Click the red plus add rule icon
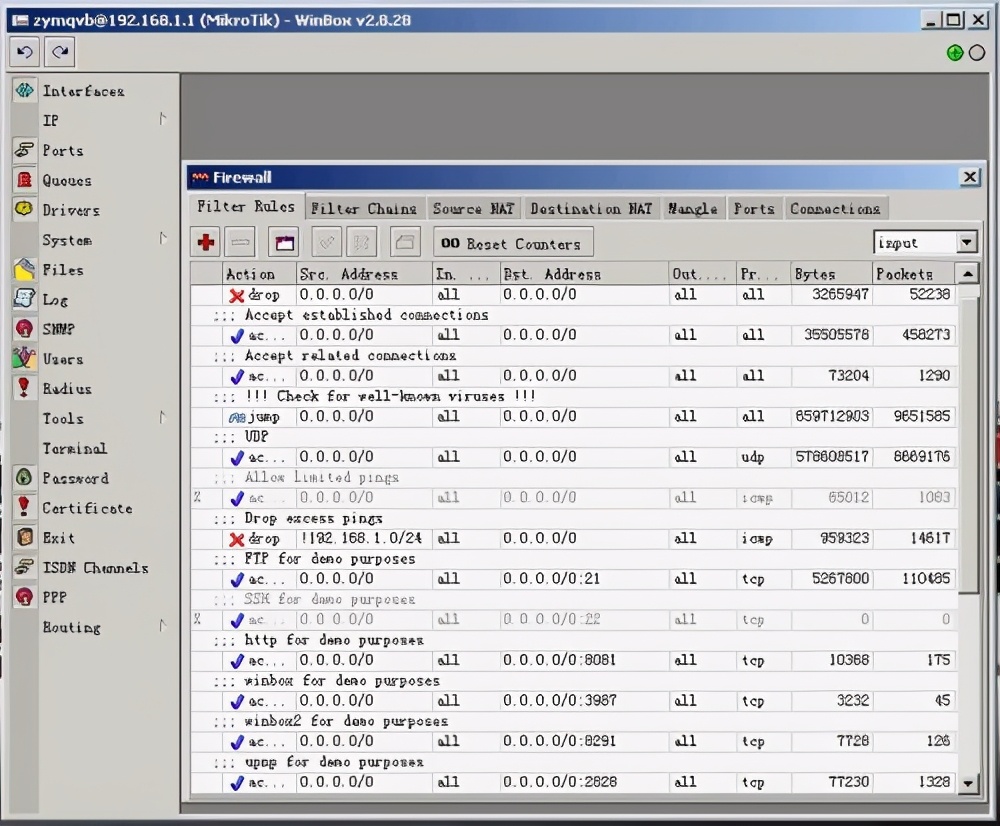The width and height of the screenshot is (1000, 826). (207, 242)
